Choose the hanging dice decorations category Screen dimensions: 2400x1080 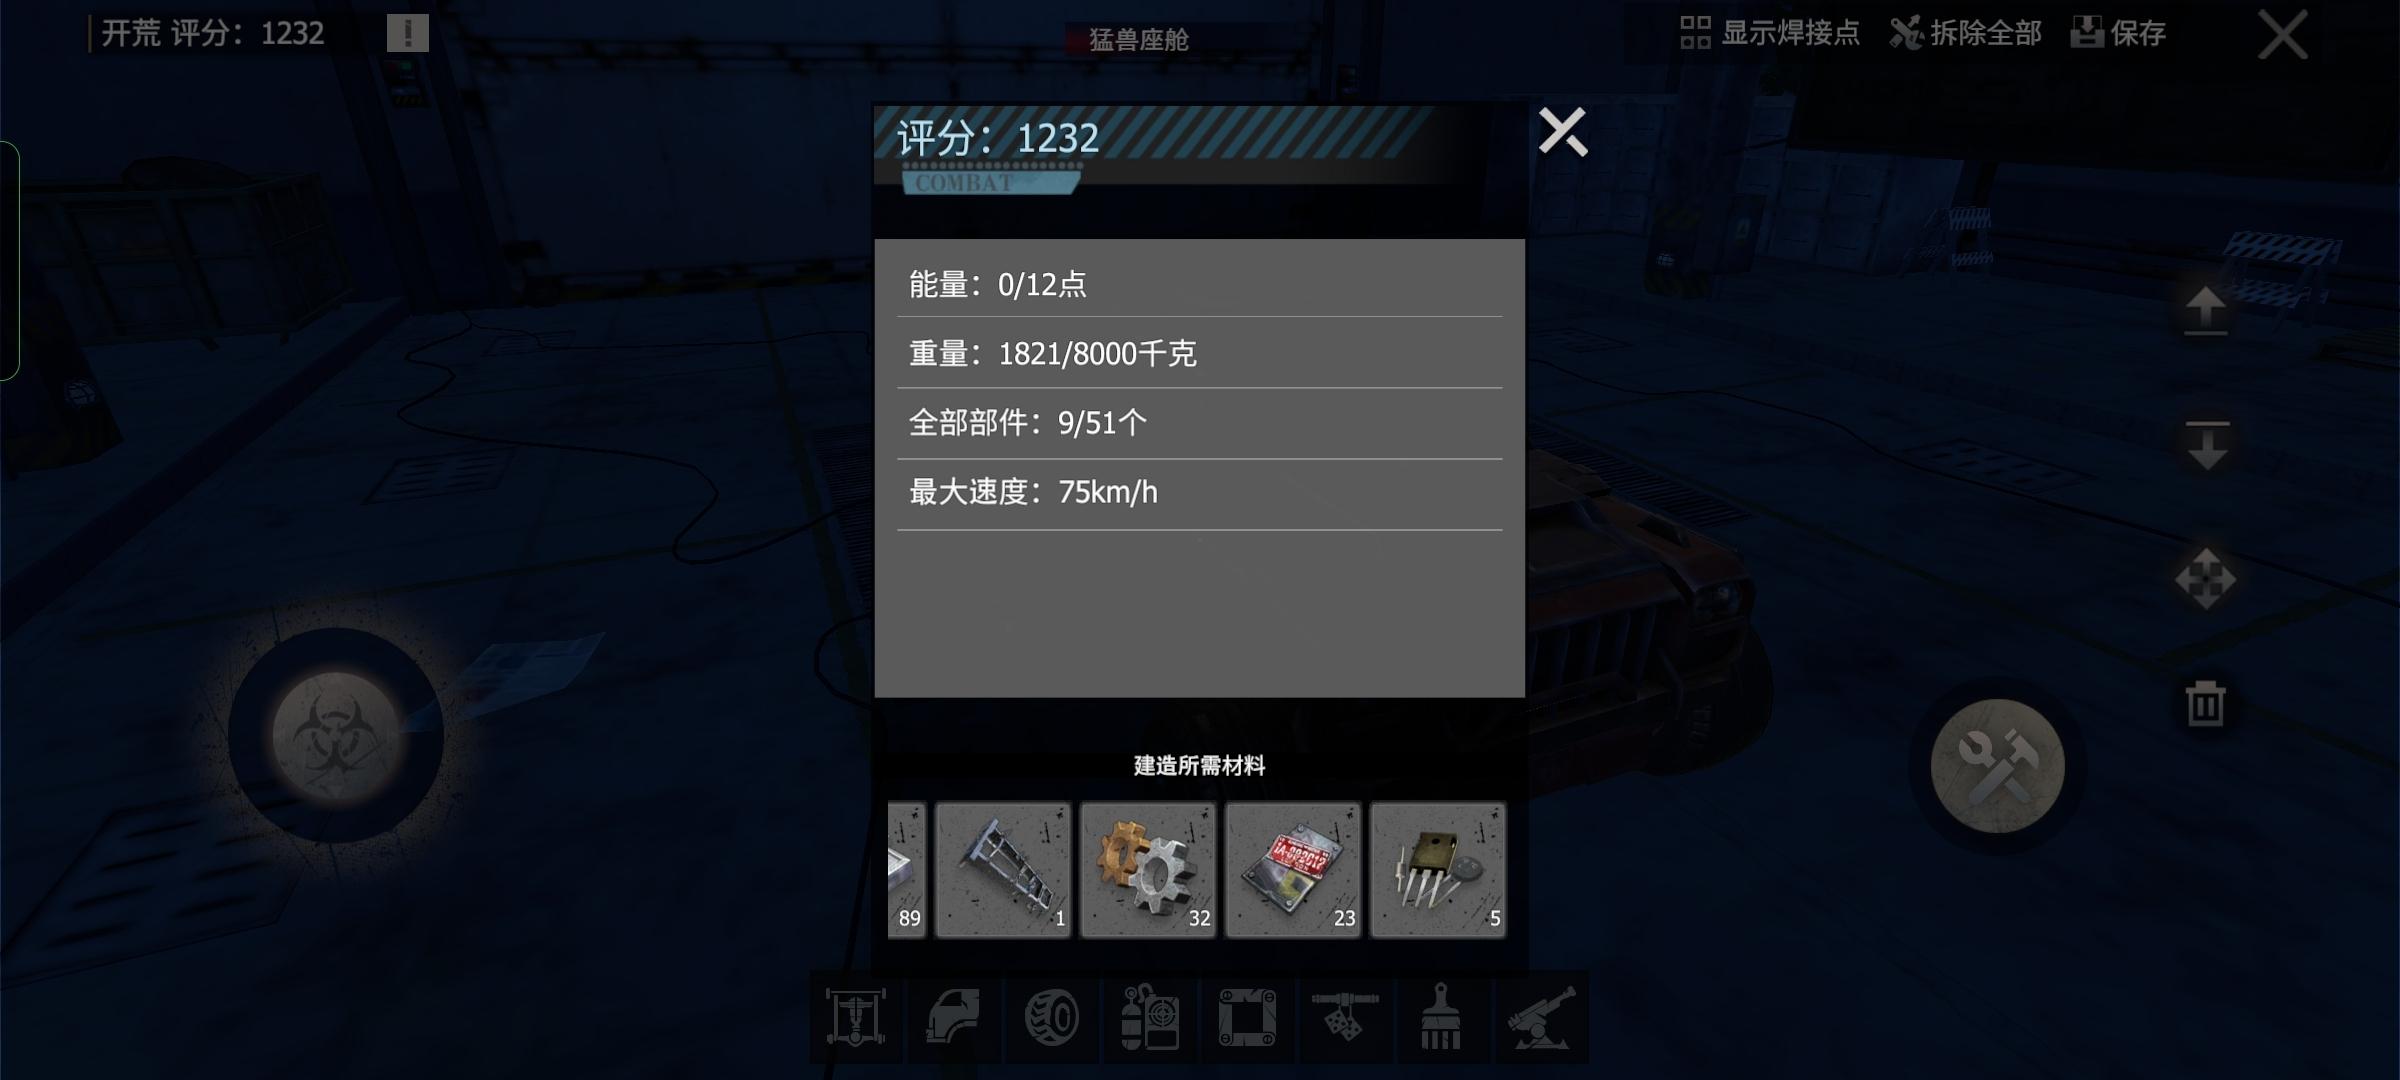(x=1345, y=1018)
